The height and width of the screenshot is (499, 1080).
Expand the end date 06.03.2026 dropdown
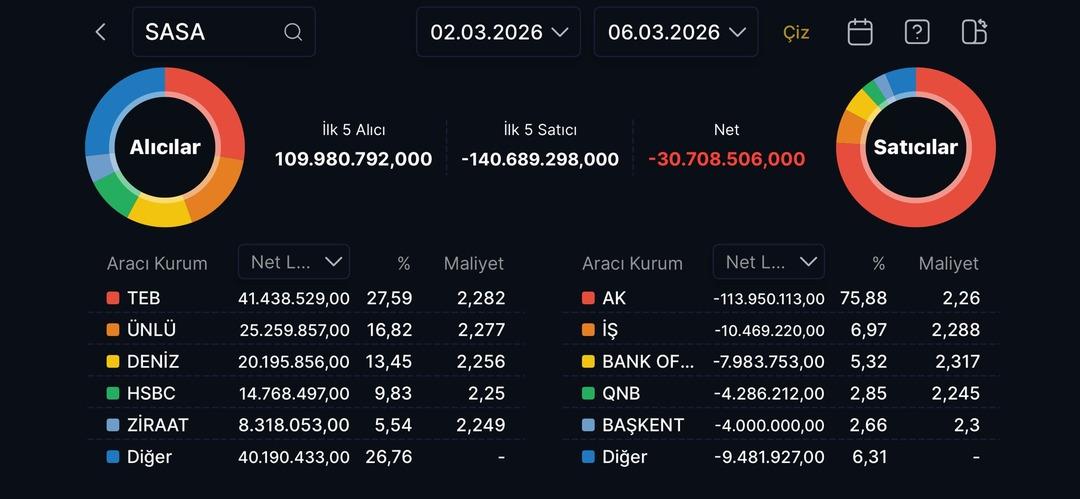click(x=676, y=32)
